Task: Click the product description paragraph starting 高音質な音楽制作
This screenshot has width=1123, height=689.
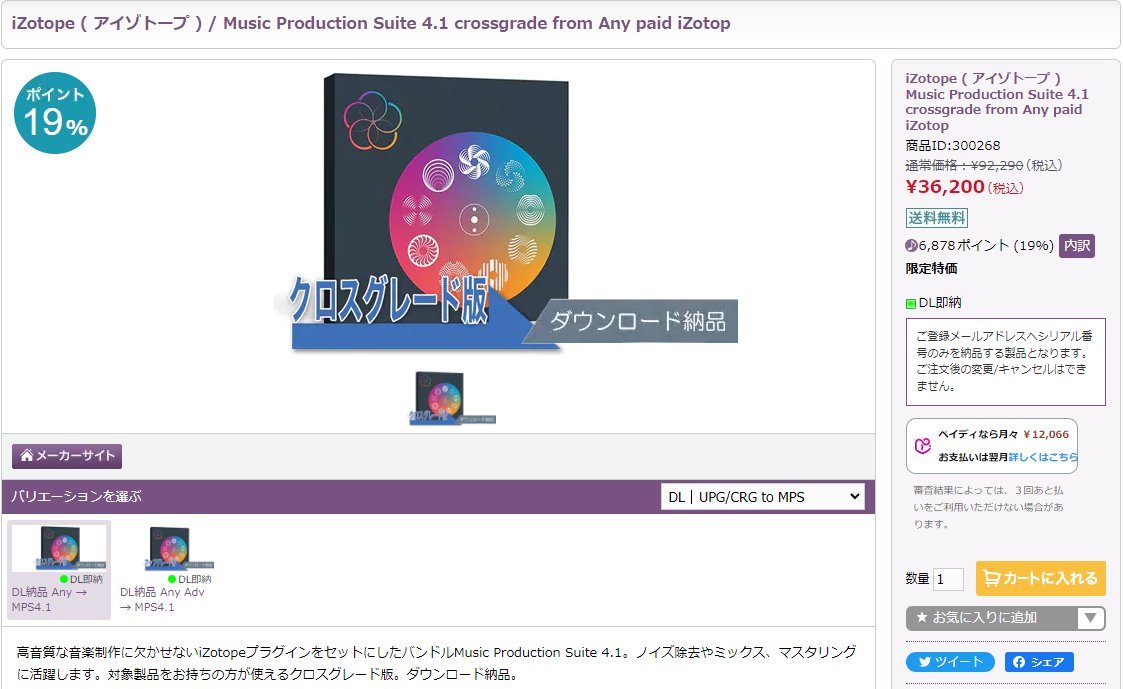Action: pos(436,663)
